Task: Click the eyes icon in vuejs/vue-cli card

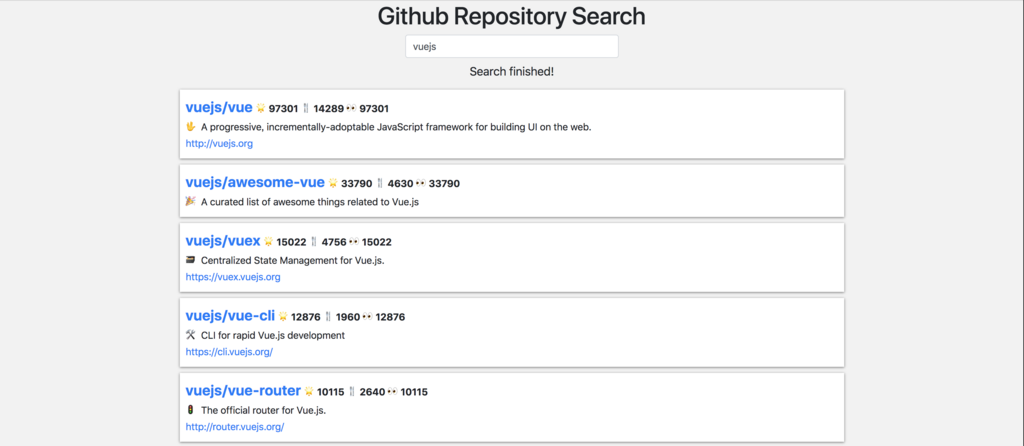Action: pos(368,317)
